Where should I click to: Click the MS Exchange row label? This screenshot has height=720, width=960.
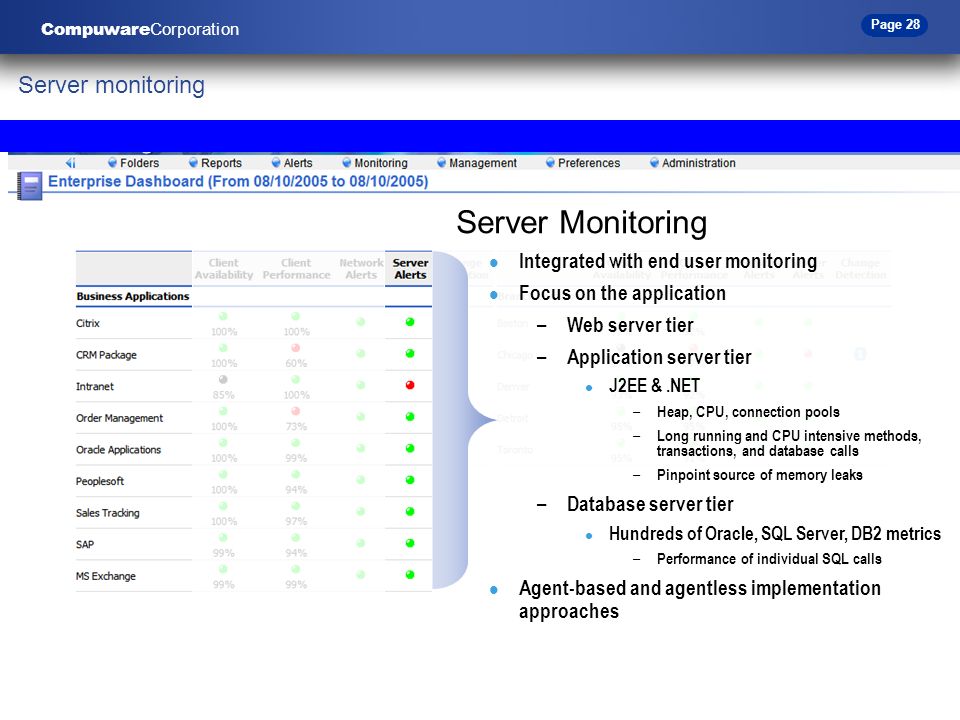(x=106, y=576)
